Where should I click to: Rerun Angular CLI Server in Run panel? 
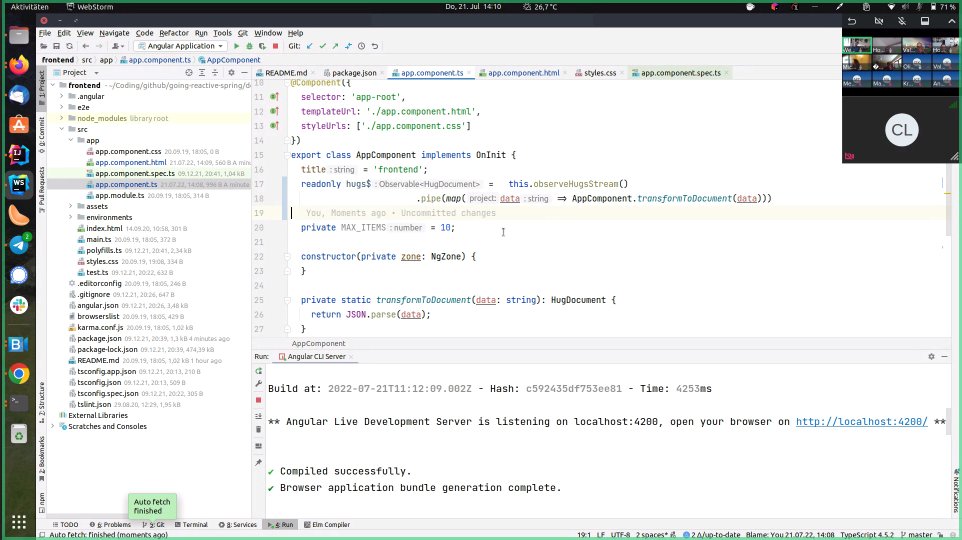258,371
